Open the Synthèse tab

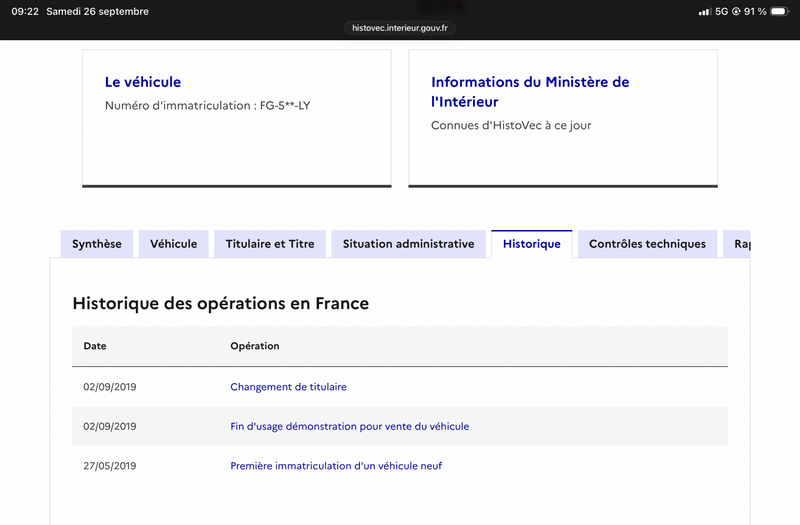(97, 244)
